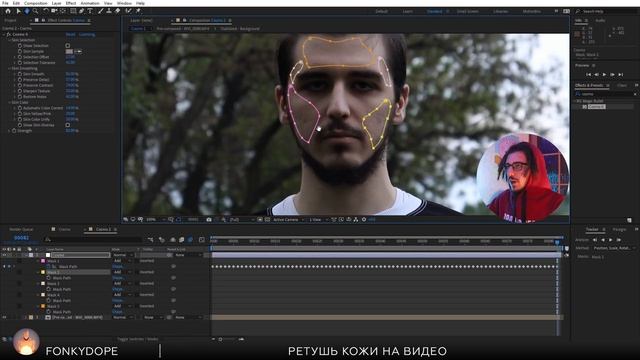Collapse the Skin Color group
The width and height of the screenshot is (640, 360).
pos(9,102)
